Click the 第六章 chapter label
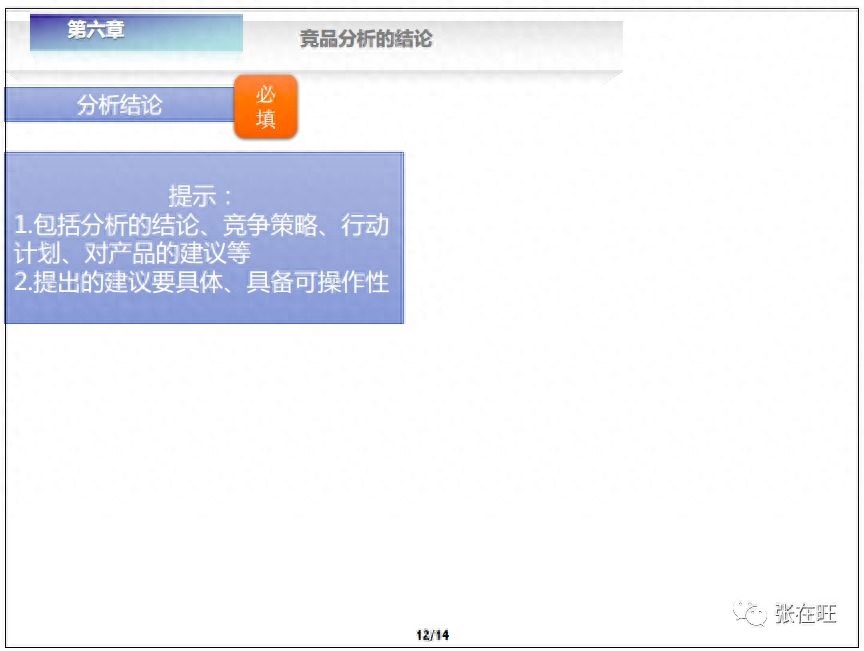The image size is (864, 651). coord(136,32)
